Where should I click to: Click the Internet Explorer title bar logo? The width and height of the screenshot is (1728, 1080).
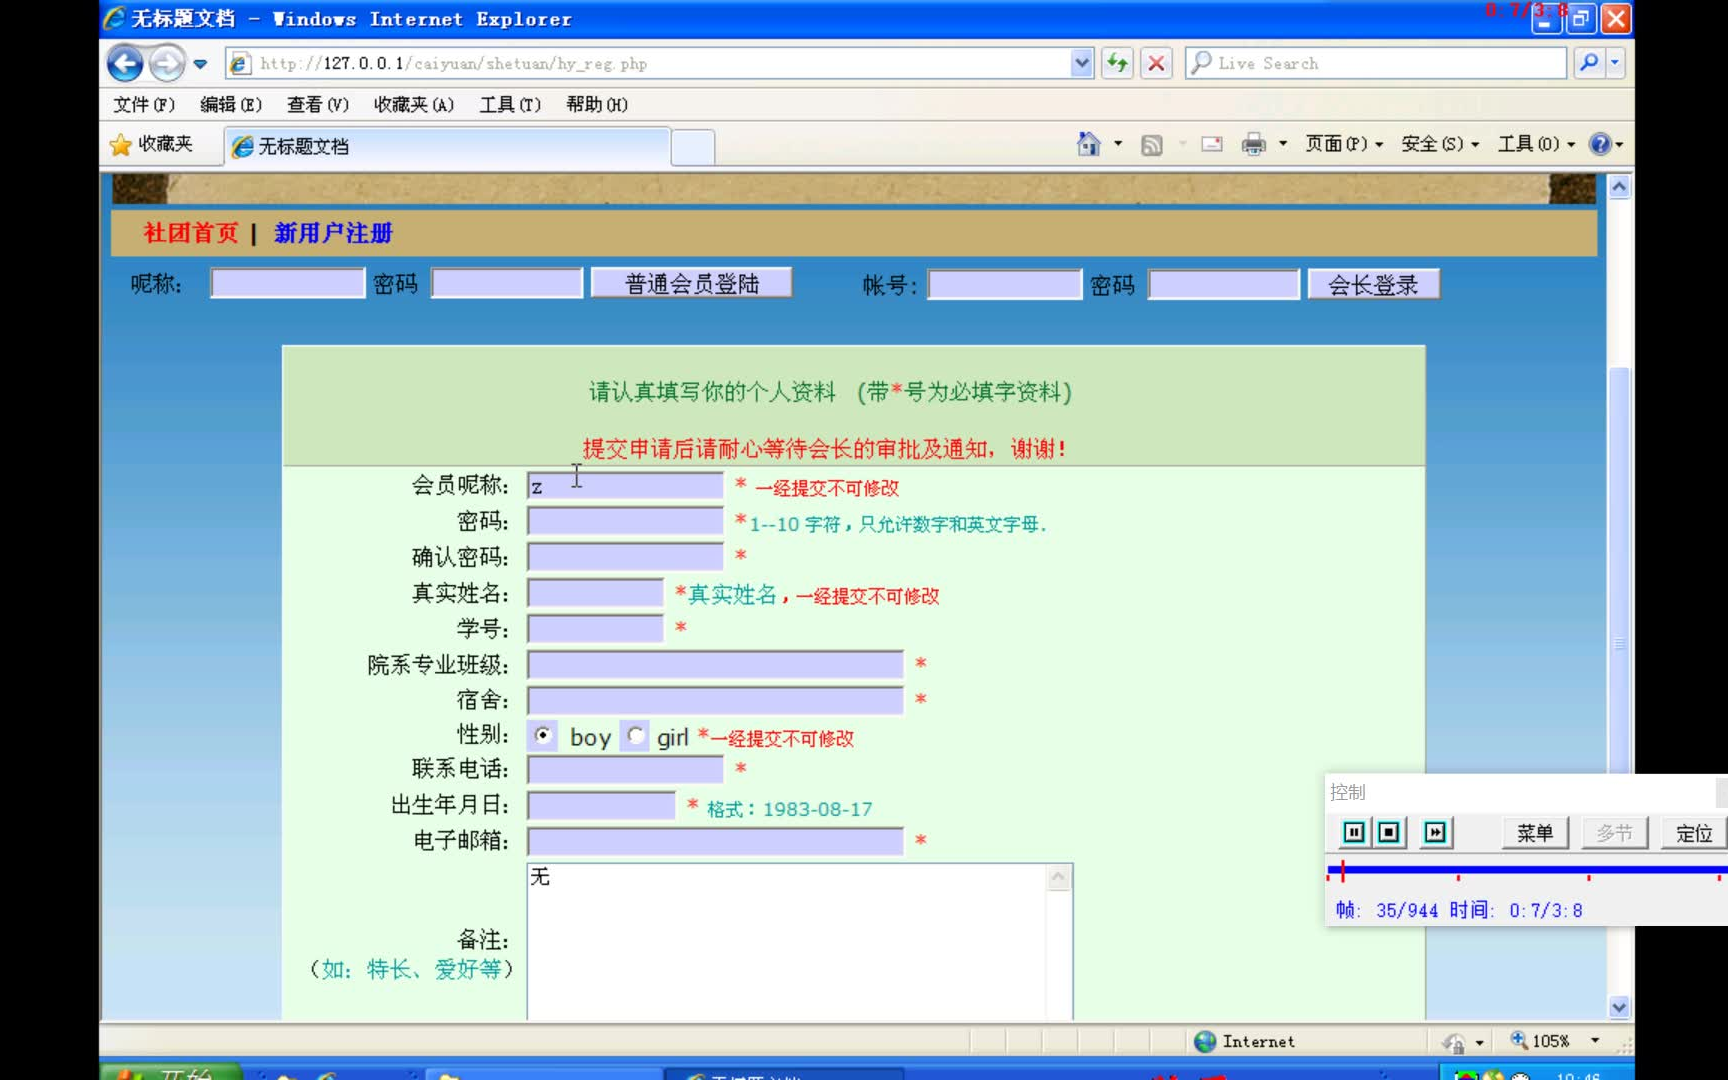[115, 18]
